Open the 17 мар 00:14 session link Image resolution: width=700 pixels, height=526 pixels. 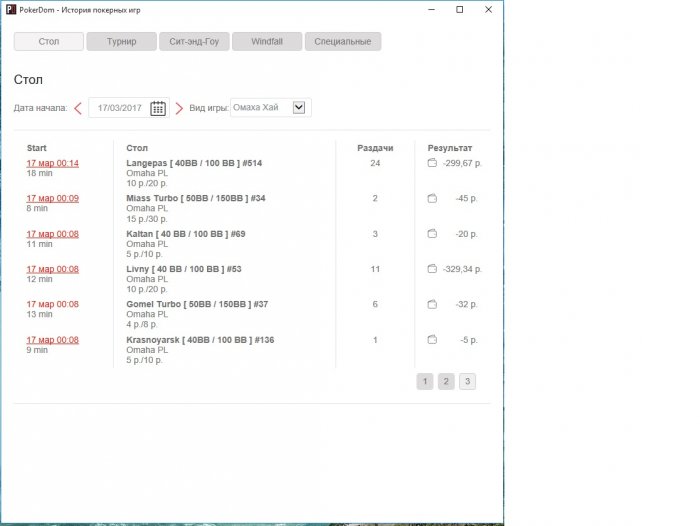tap(52, 163)
